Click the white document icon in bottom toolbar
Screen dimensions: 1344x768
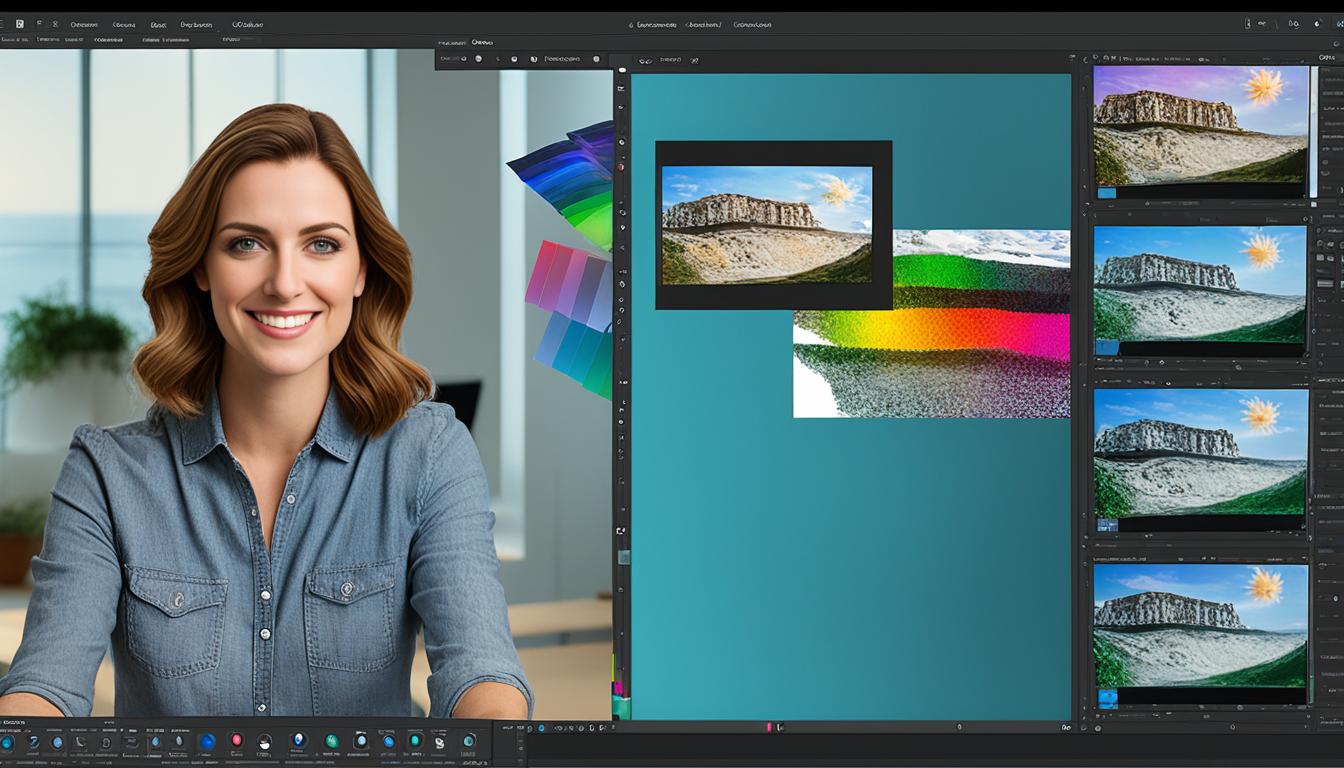[439, 743]
